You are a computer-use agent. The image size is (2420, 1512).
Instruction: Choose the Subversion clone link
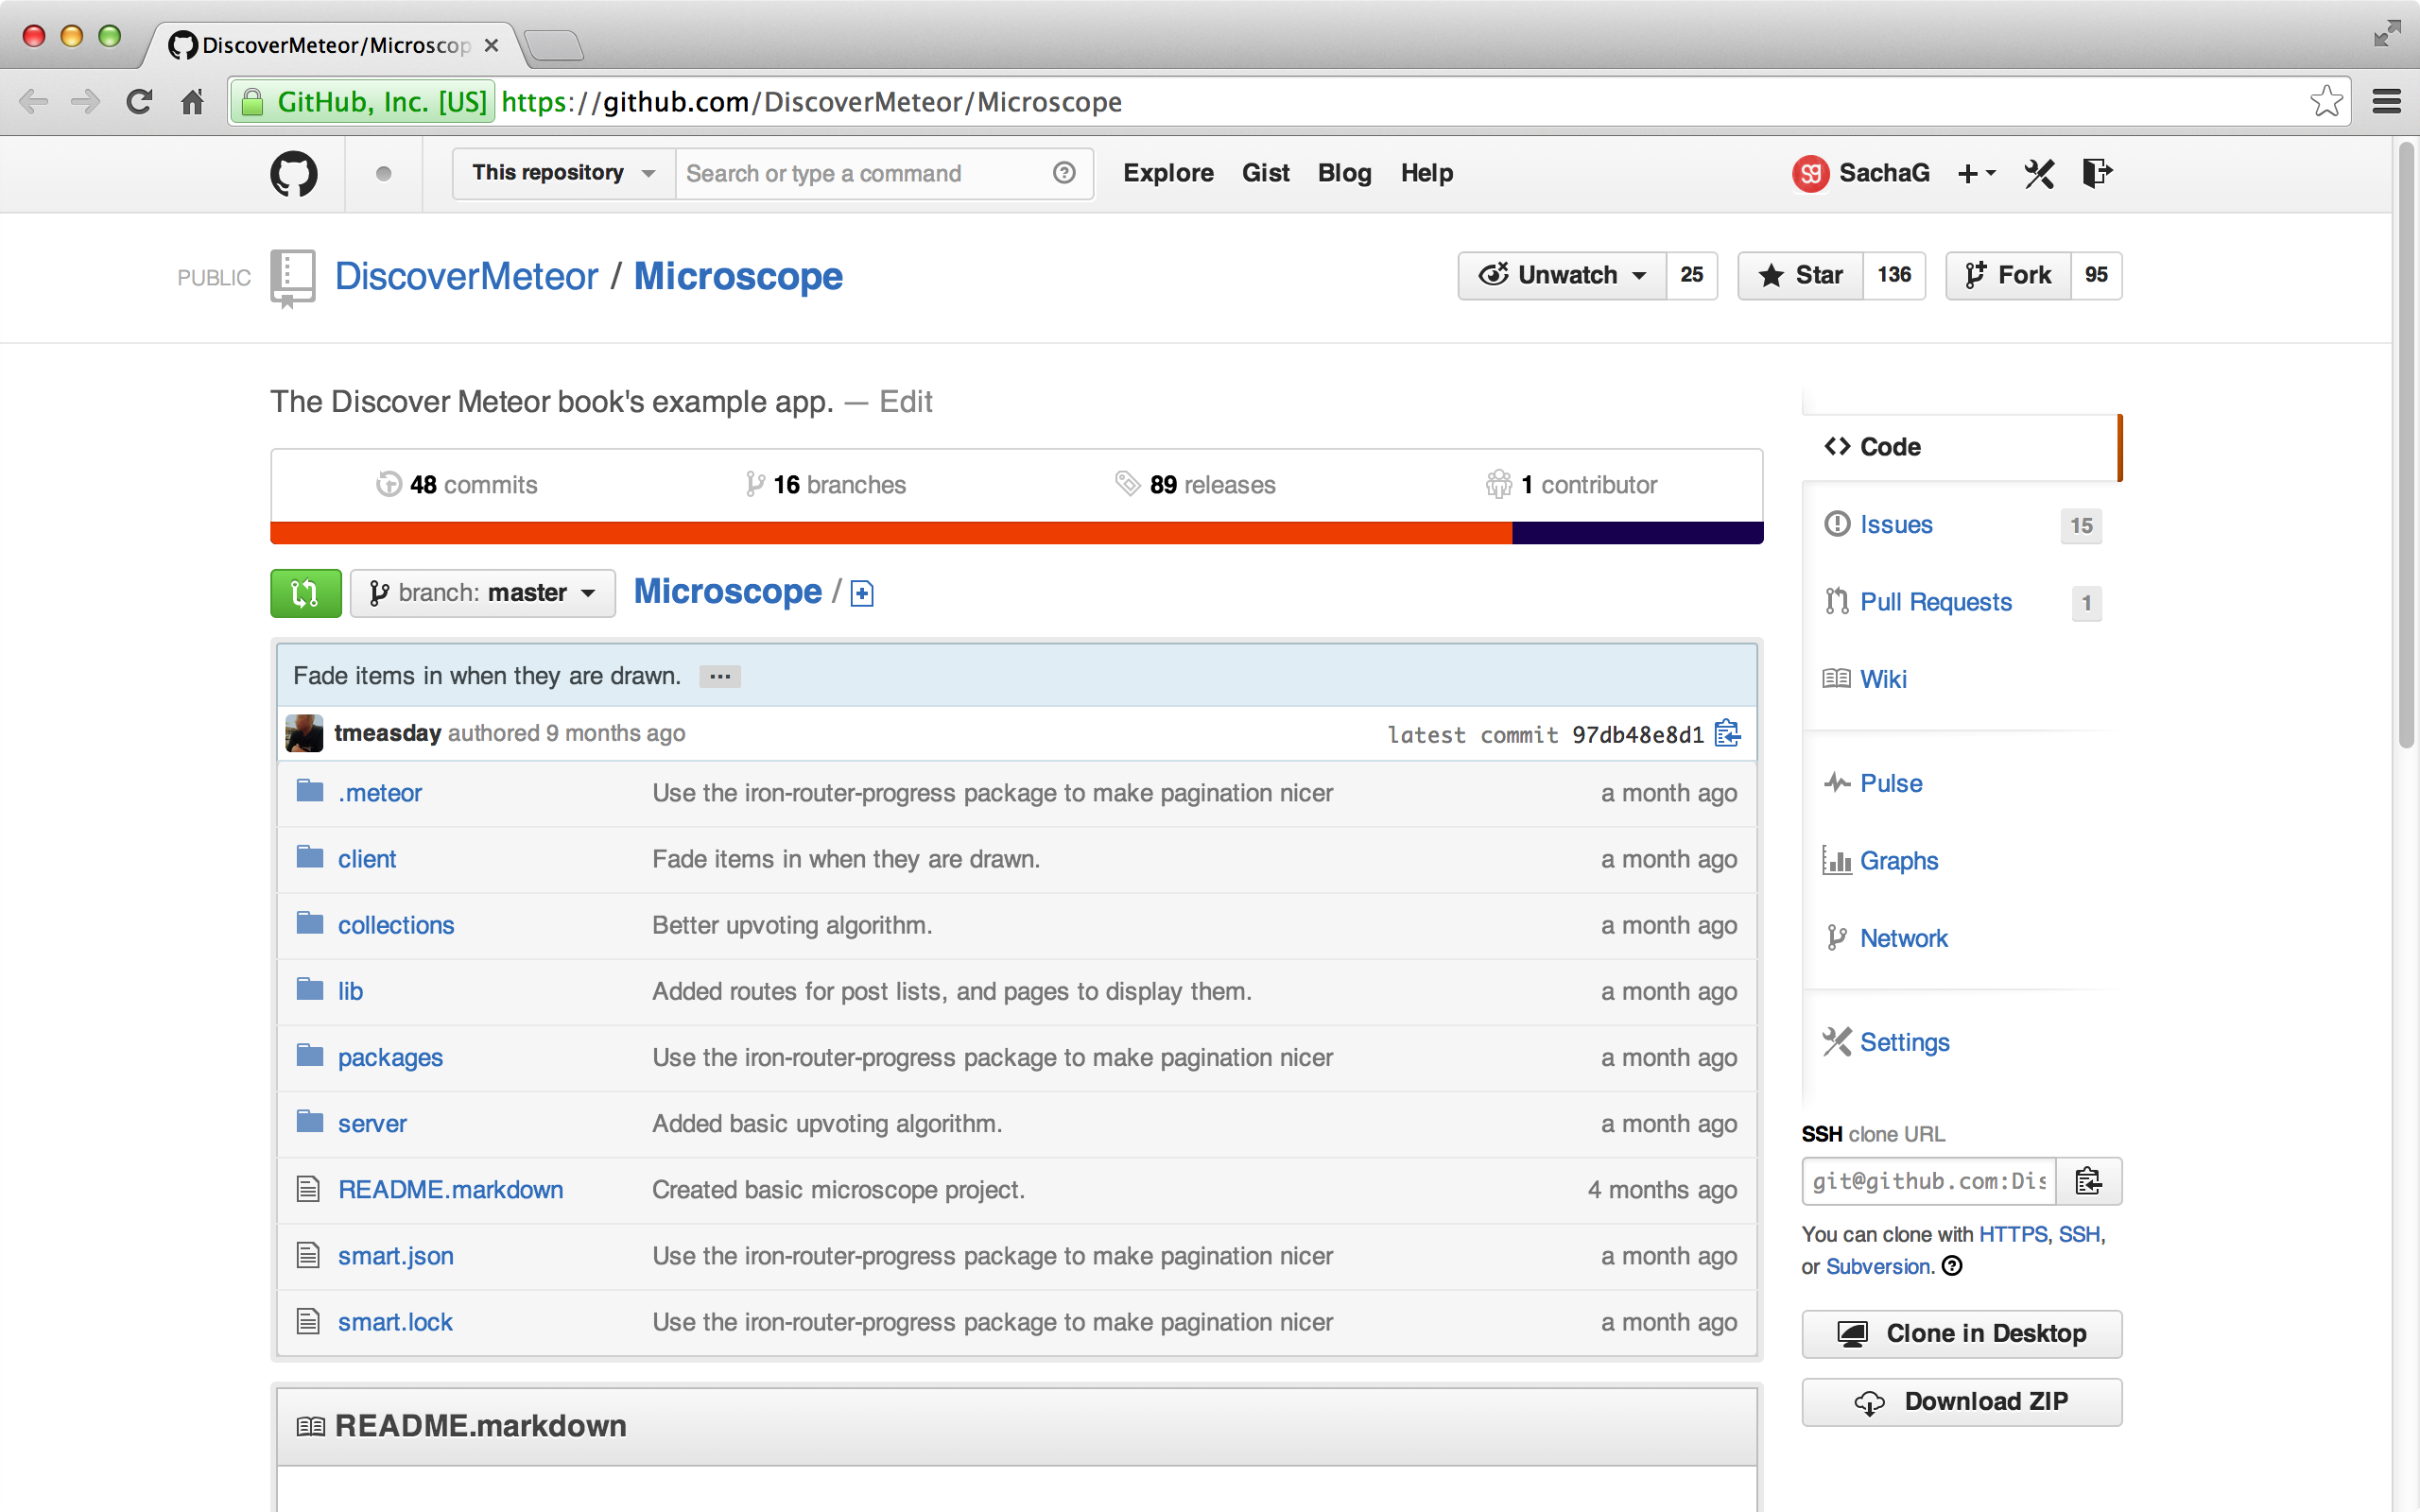(1879, 1266)
